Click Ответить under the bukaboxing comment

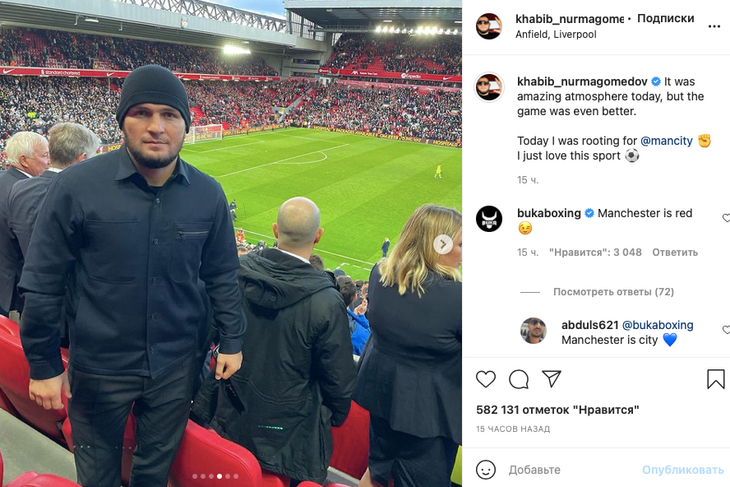pyautogui.click(x=675, y=252)
